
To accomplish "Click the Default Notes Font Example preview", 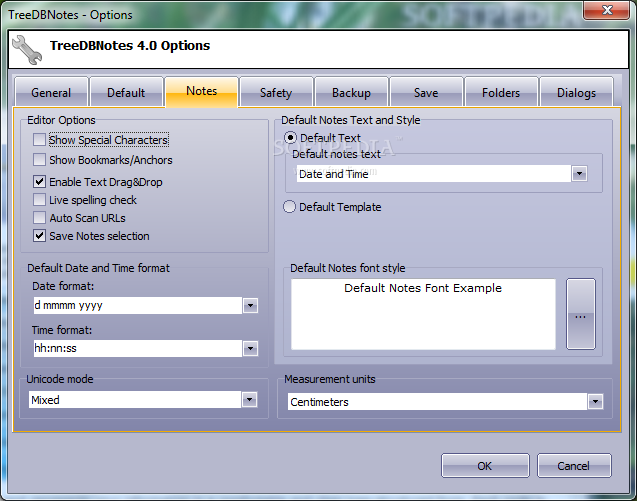I will click(423, 314).
